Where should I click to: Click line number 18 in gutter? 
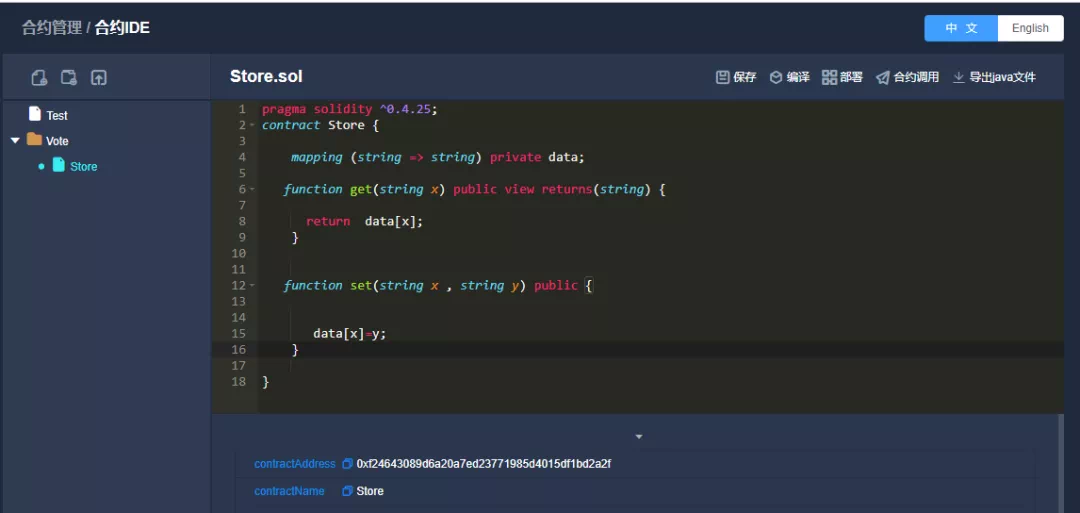(x=238, y=381)
